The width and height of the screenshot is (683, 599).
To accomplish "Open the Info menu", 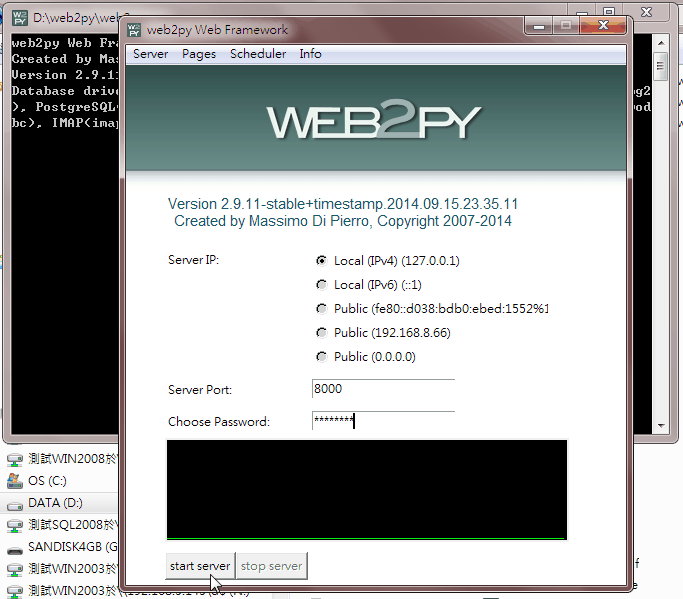I will pyautogui.click(x=310, y=54).
